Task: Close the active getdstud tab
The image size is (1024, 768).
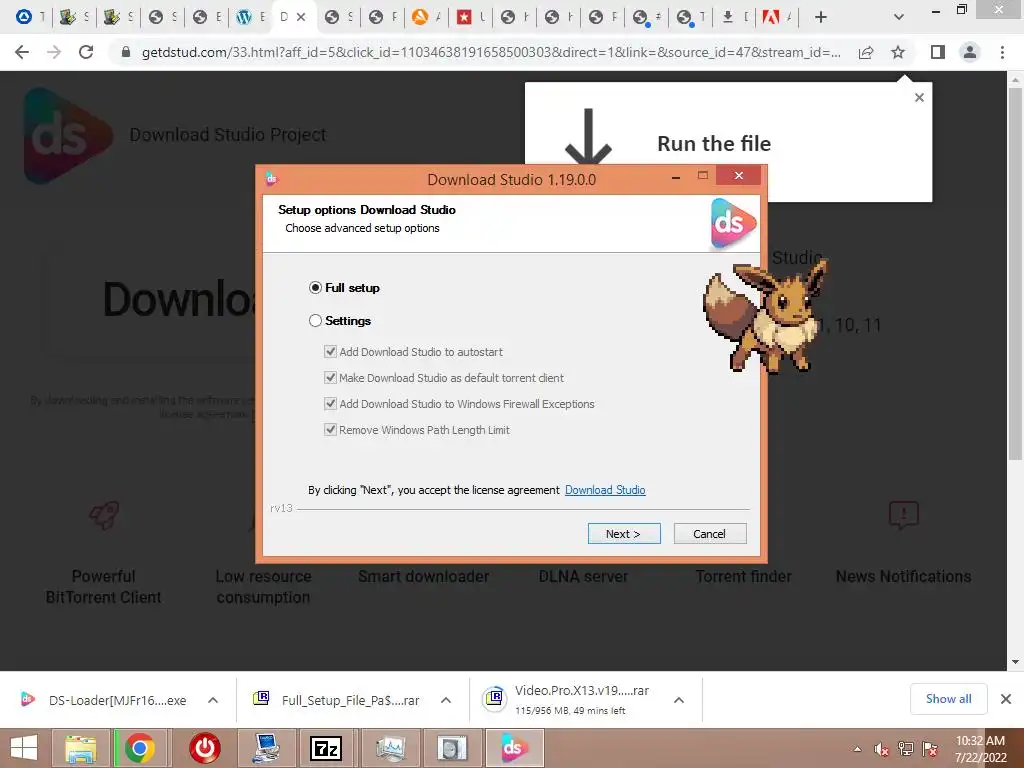Action: coord(301,17)
